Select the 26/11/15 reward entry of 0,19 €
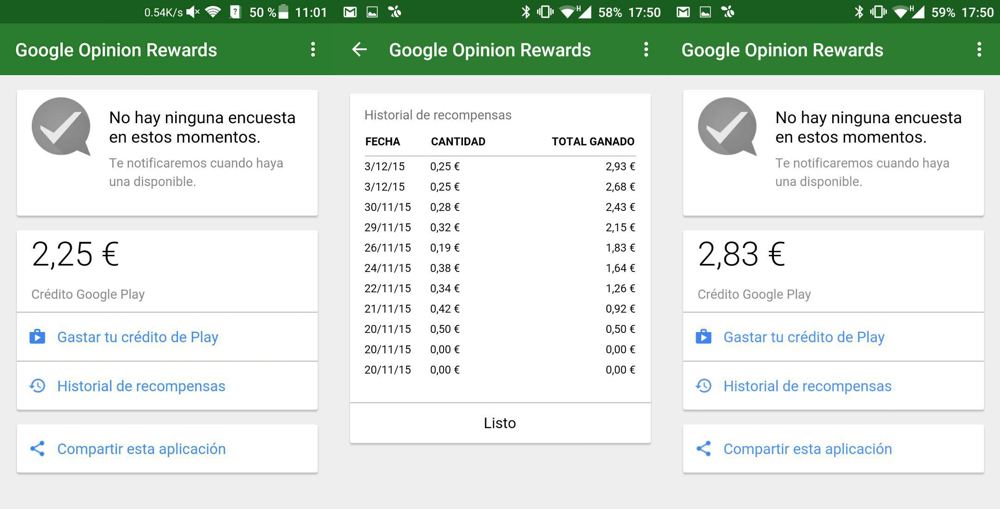 tap(500, 248)
